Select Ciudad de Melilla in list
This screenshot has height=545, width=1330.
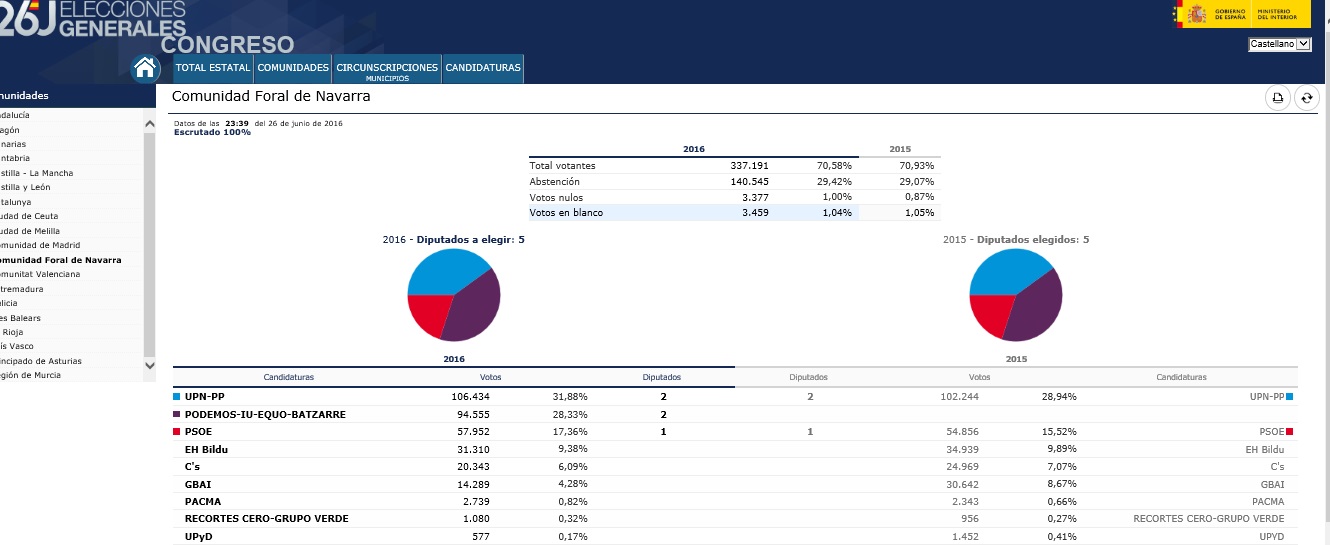30,231
